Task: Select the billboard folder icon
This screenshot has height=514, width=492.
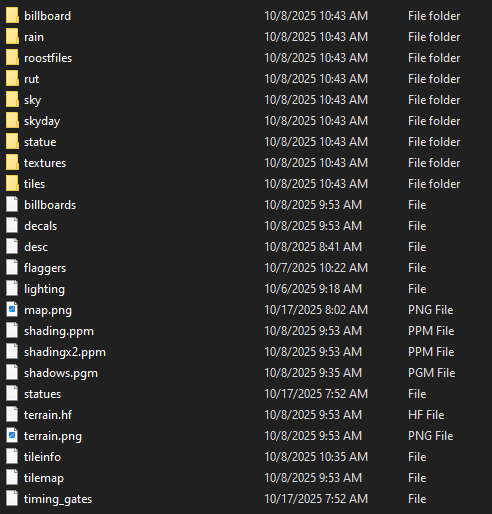Action: (x=12, y=16)
